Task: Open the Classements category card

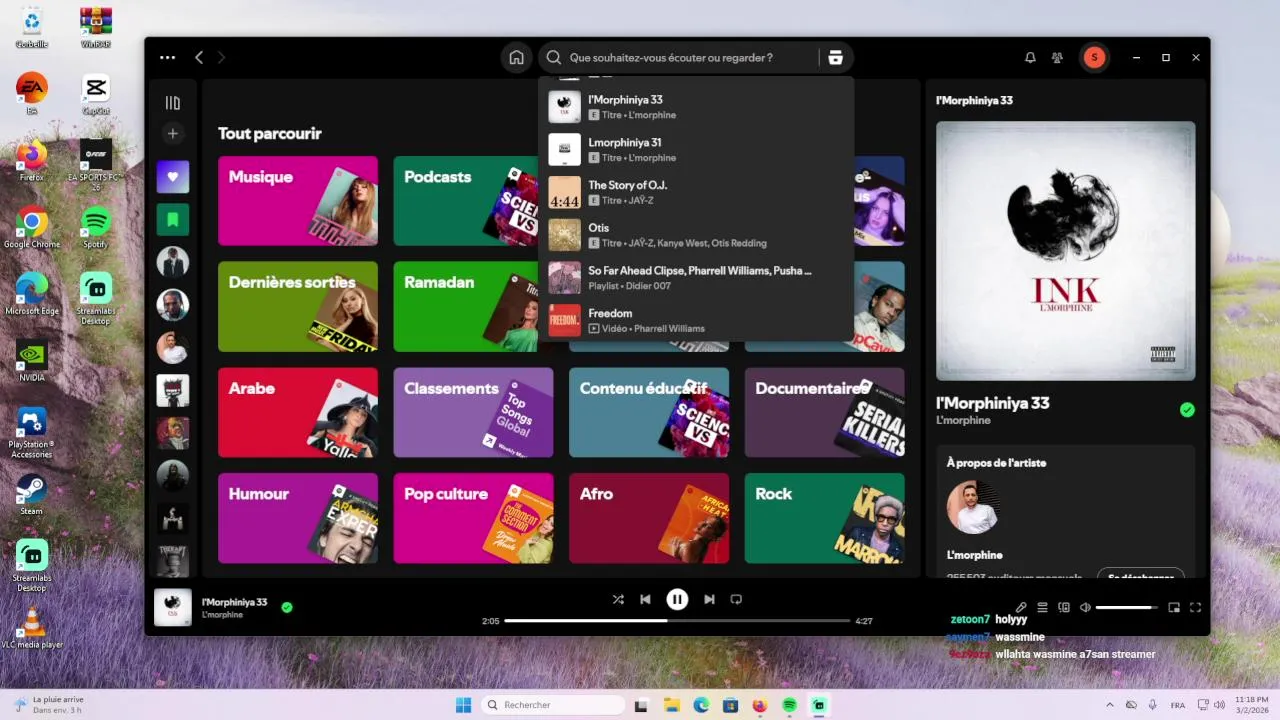Action: tap(473, 413)
